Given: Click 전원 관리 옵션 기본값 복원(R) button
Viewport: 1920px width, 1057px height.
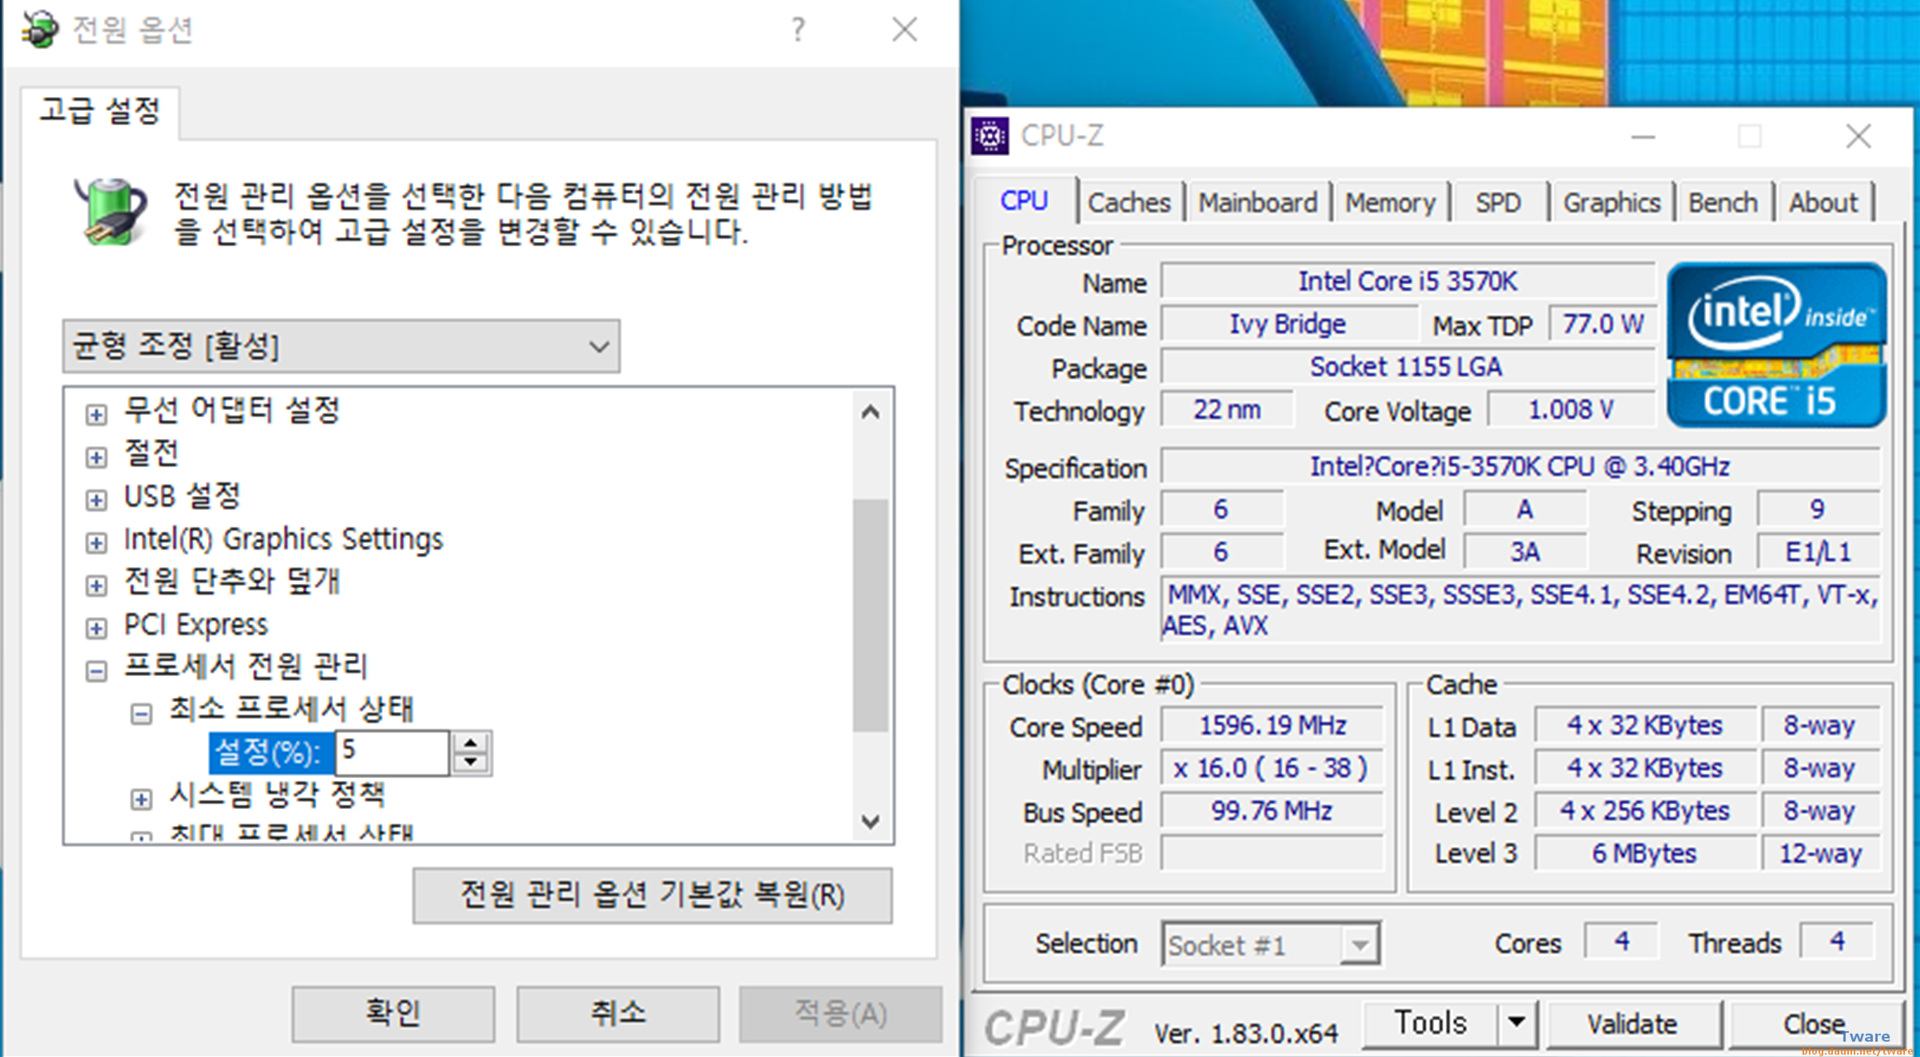Looking at the screenshot, I should click(652, 895).
